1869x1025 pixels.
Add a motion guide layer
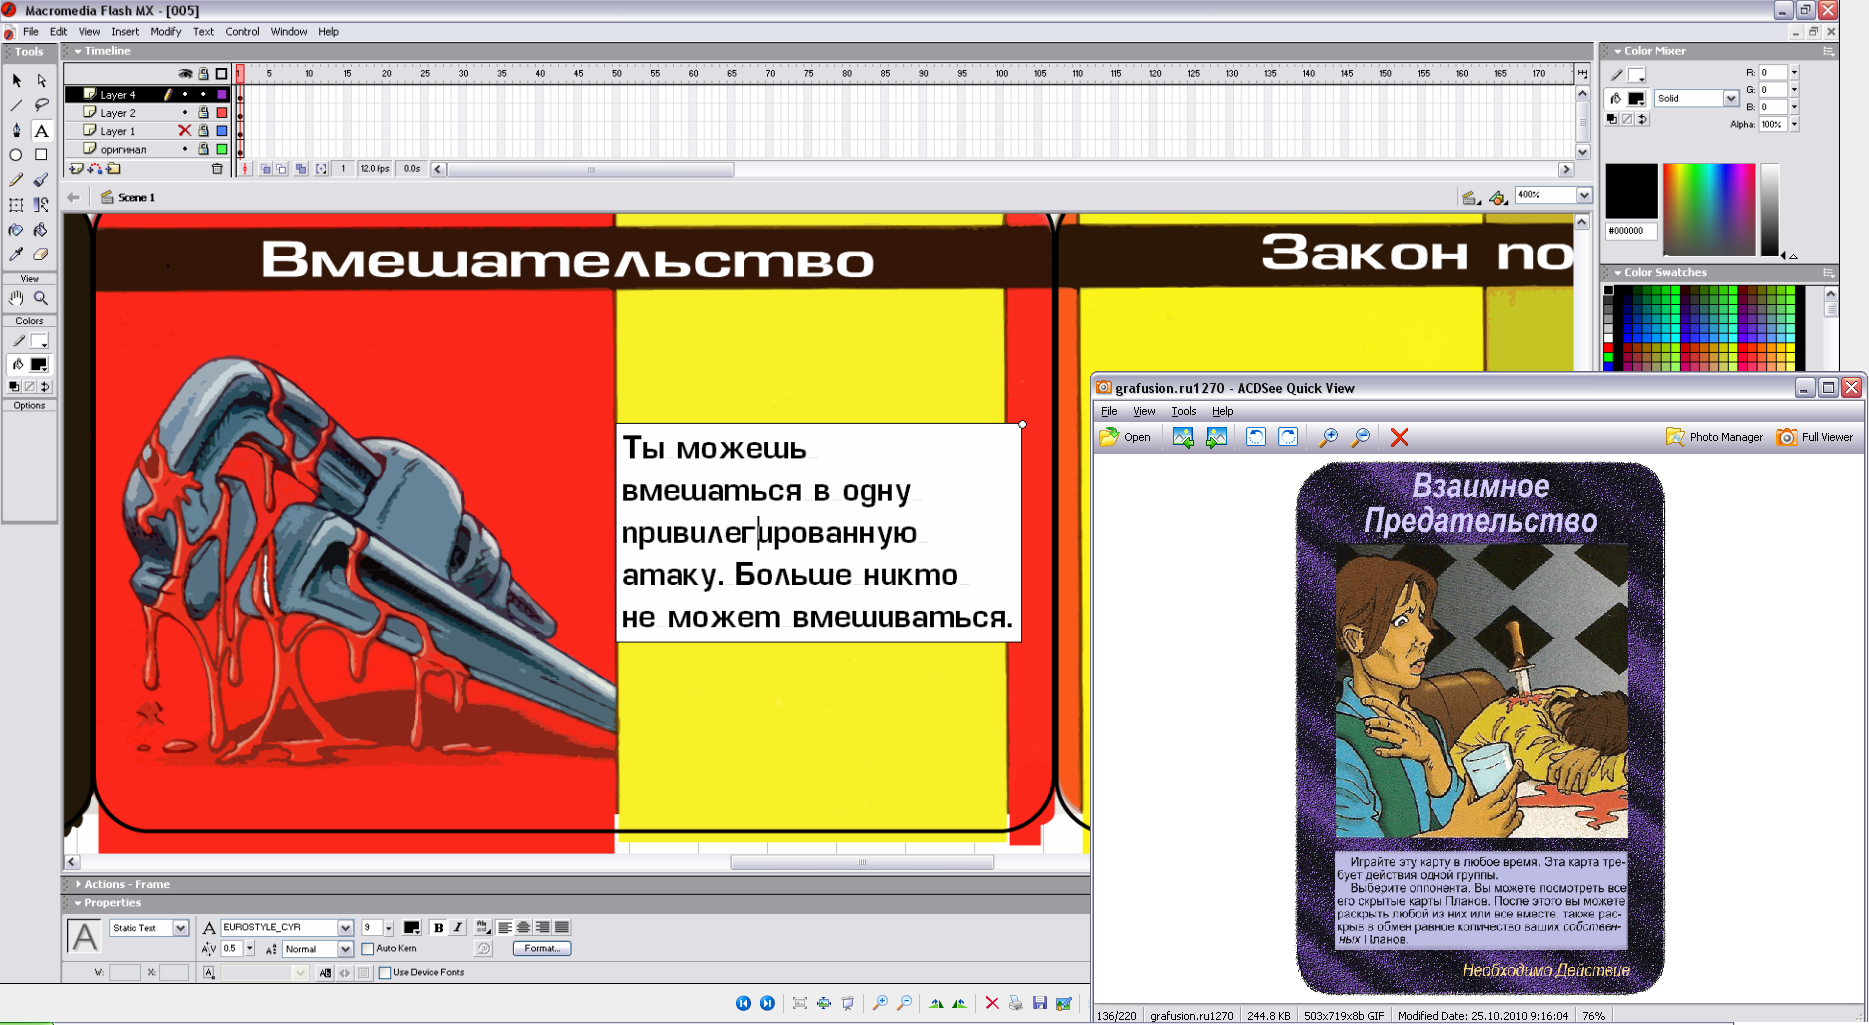click(95, 169)
